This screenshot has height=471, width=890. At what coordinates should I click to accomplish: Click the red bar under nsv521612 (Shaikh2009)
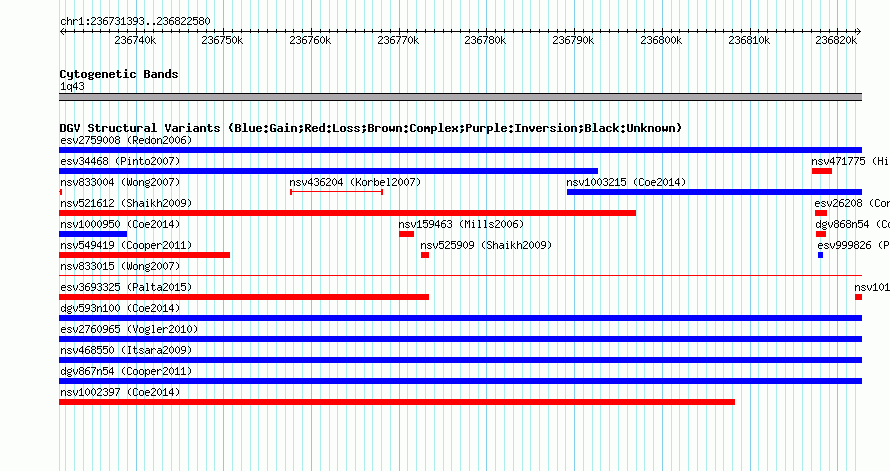347,213
